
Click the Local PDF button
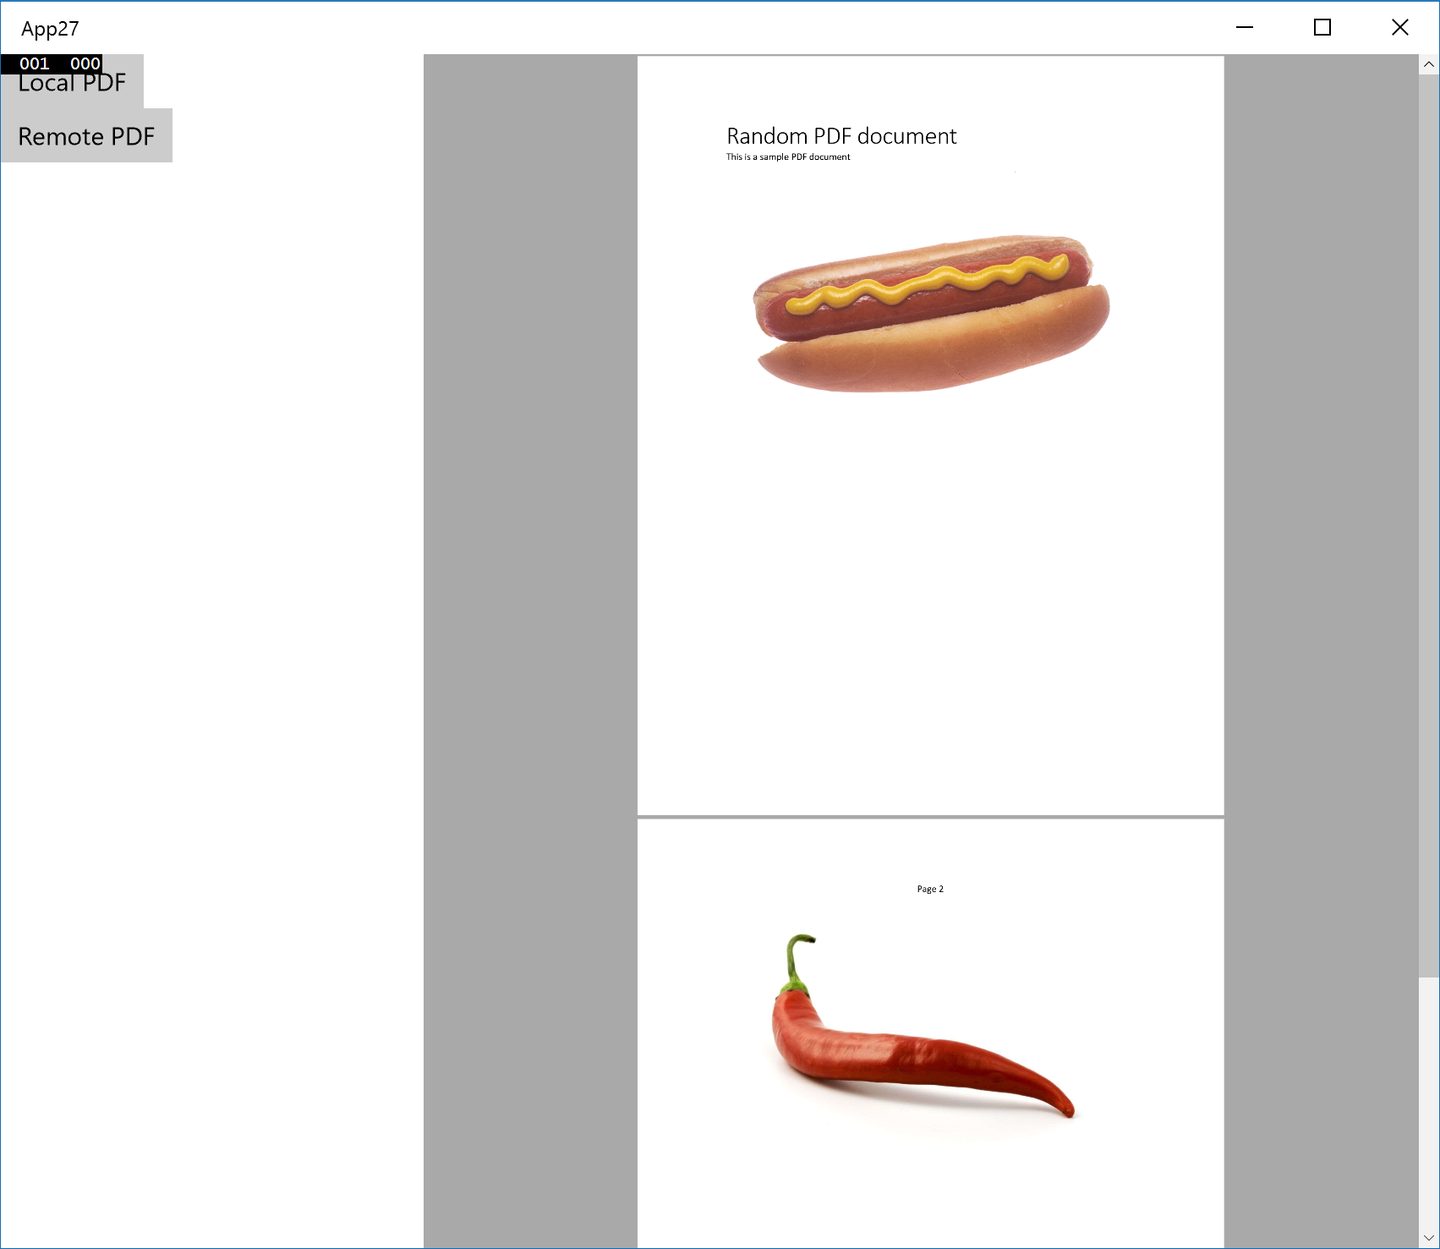coord(72,84)
